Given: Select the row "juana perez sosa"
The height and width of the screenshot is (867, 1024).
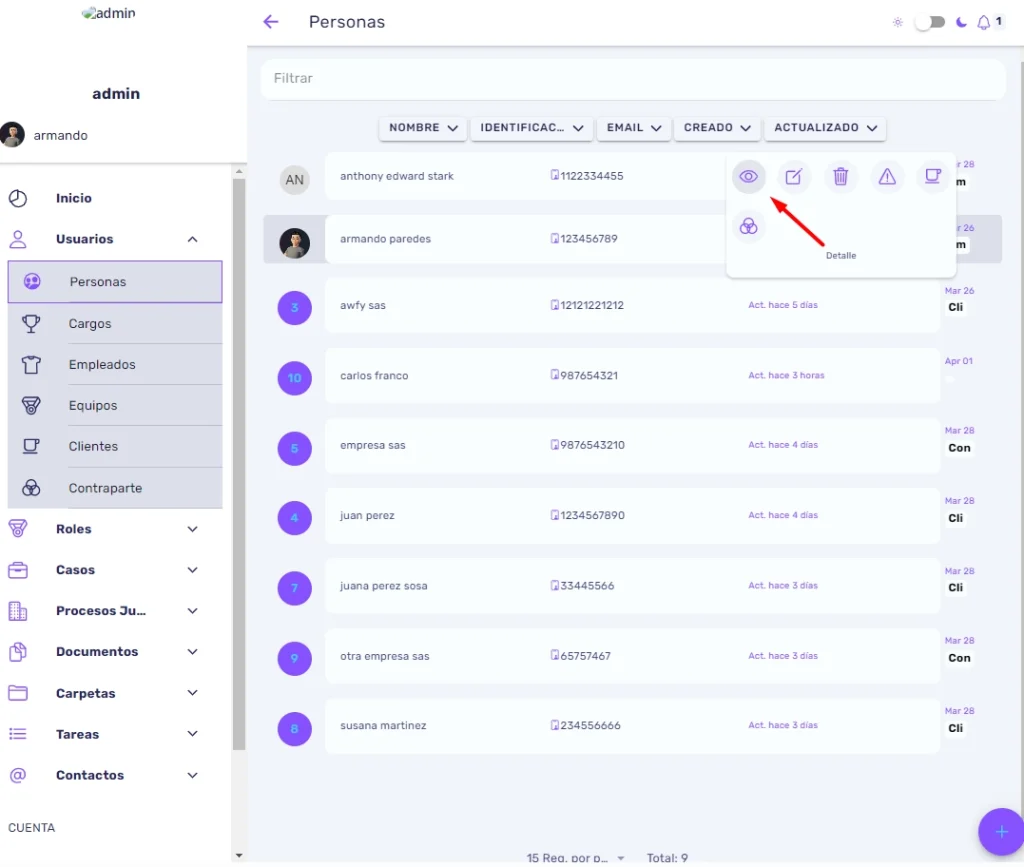Looking at the screenshot, I should tap(632, 586).
